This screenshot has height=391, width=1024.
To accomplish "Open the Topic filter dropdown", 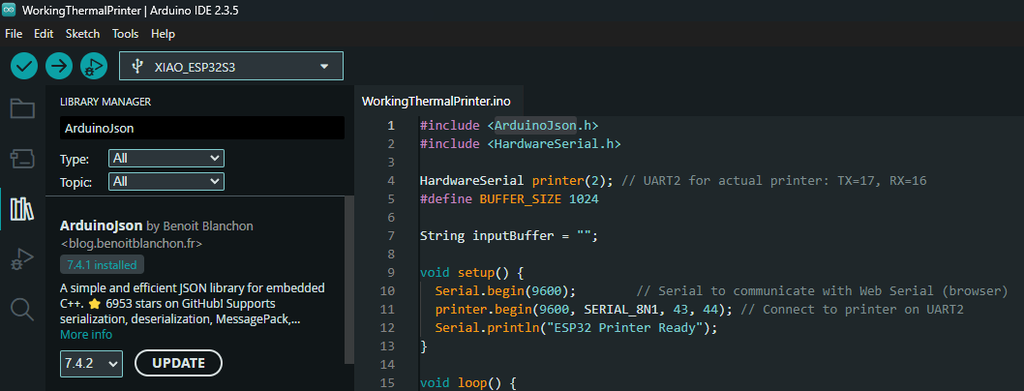I will (167, 181).
